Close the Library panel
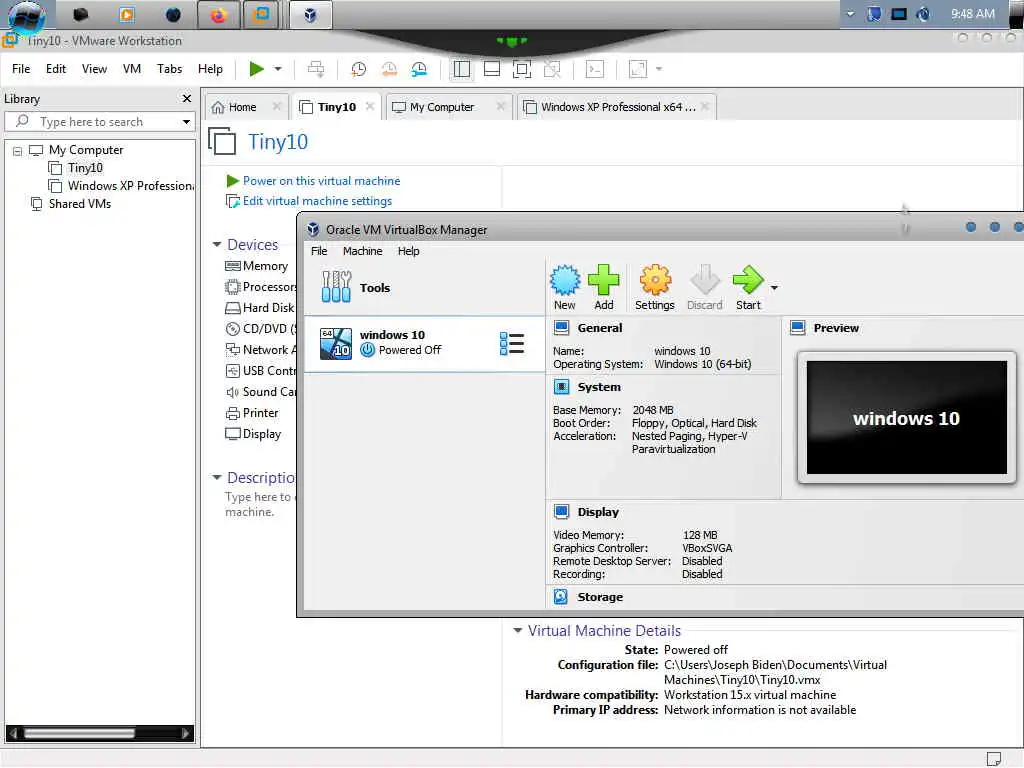The image size is (1024, 768). [x=187, y=99]
